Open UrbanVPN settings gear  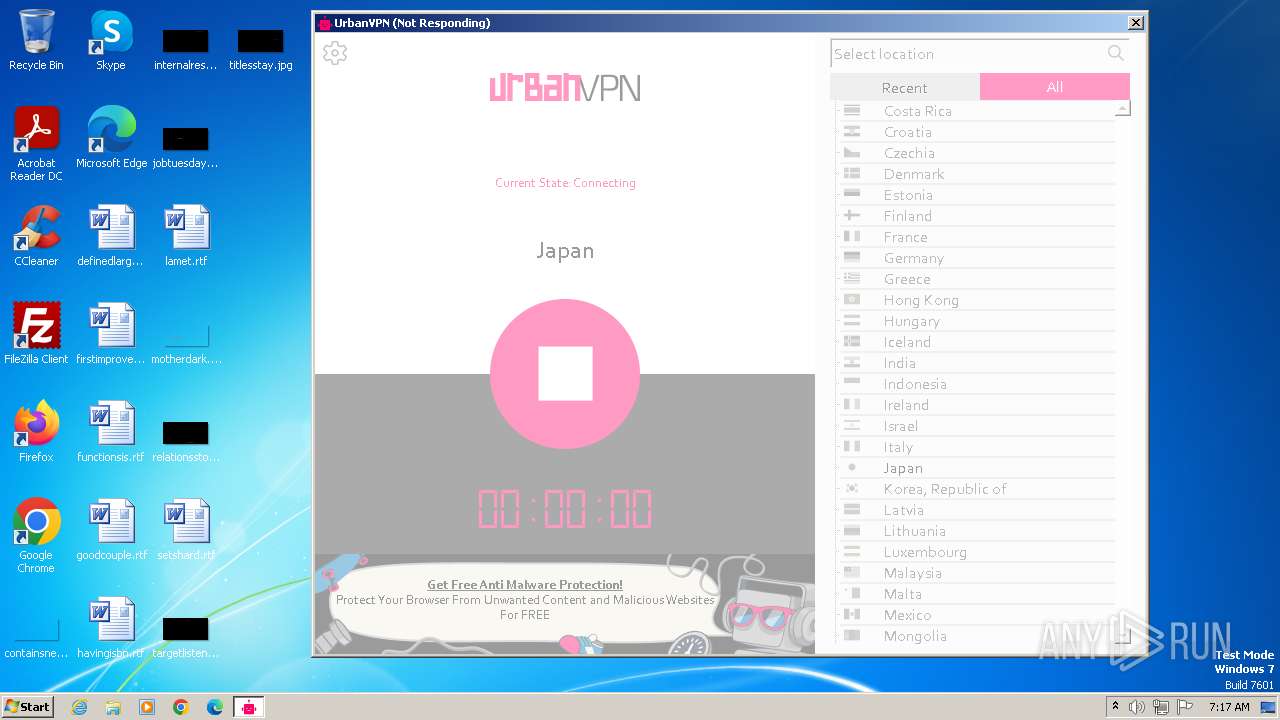[x=335, y=53]
